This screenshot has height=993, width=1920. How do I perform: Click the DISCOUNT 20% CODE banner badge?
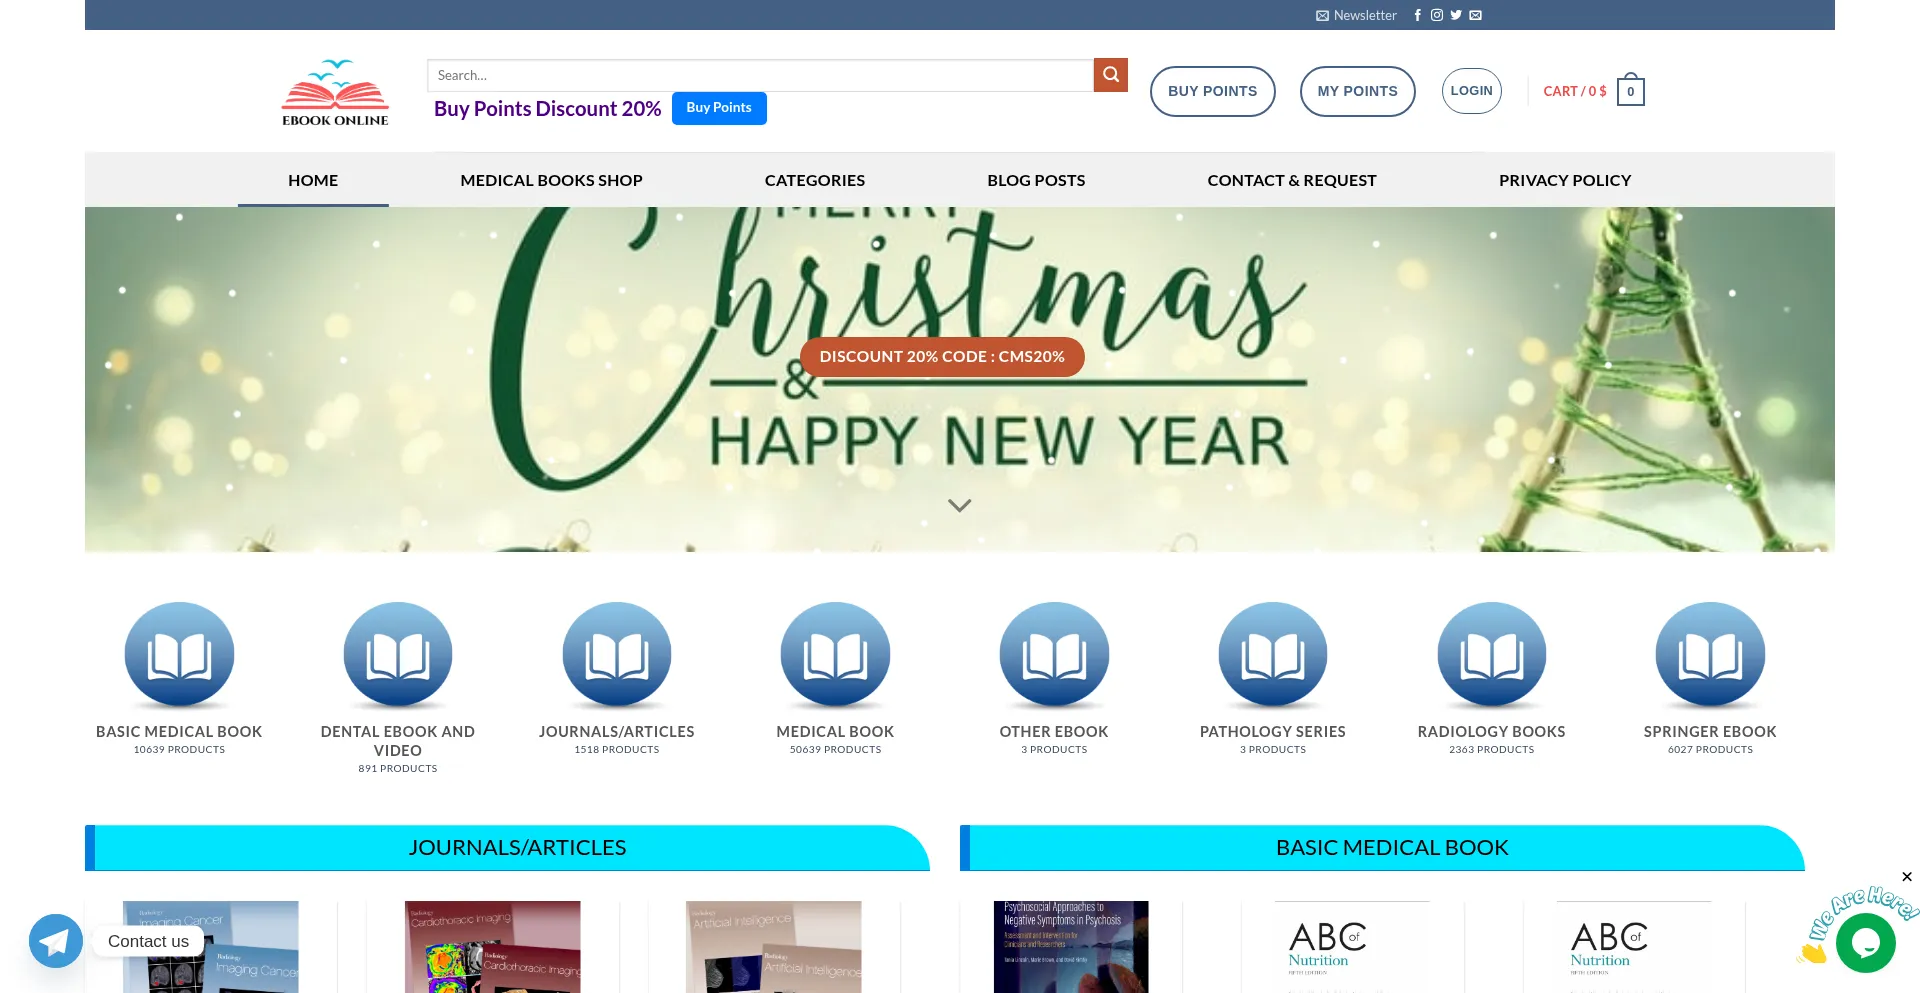(x=941, y=356)
